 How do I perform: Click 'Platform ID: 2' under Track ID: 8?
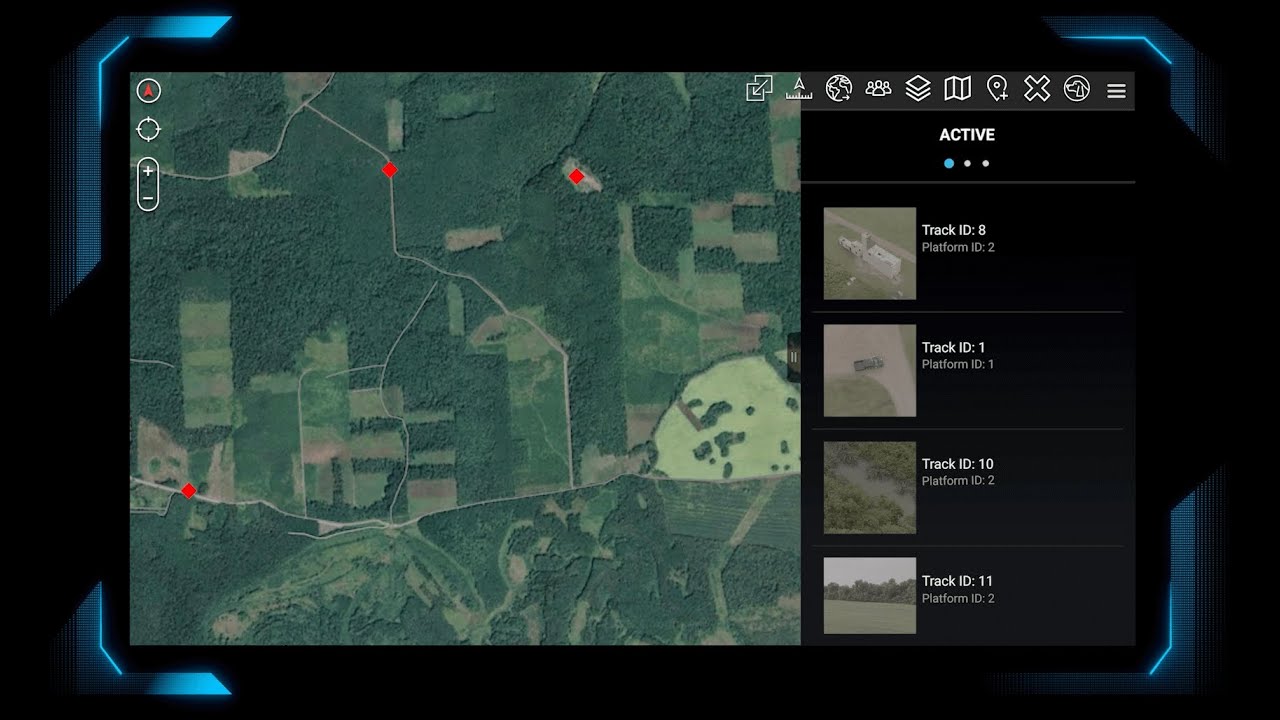tap(958, 247)
